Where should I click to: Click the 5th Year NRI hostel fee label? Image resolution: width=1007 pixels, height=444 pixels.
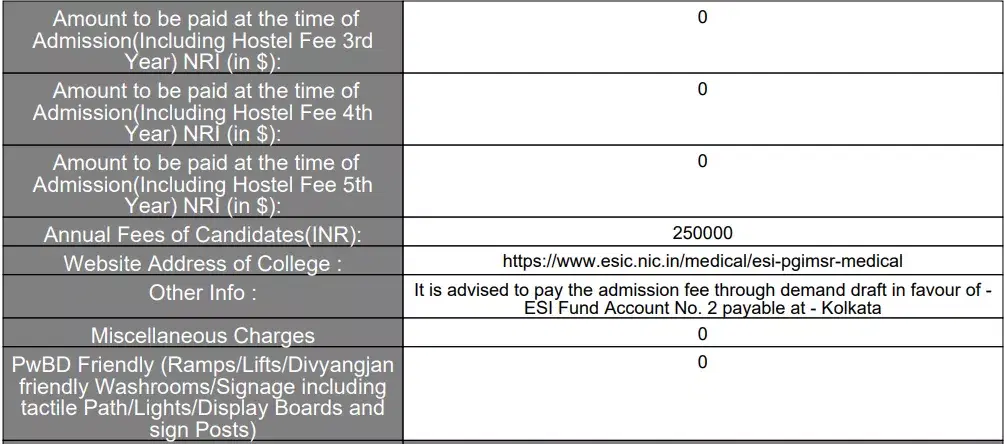pos(202,184)
